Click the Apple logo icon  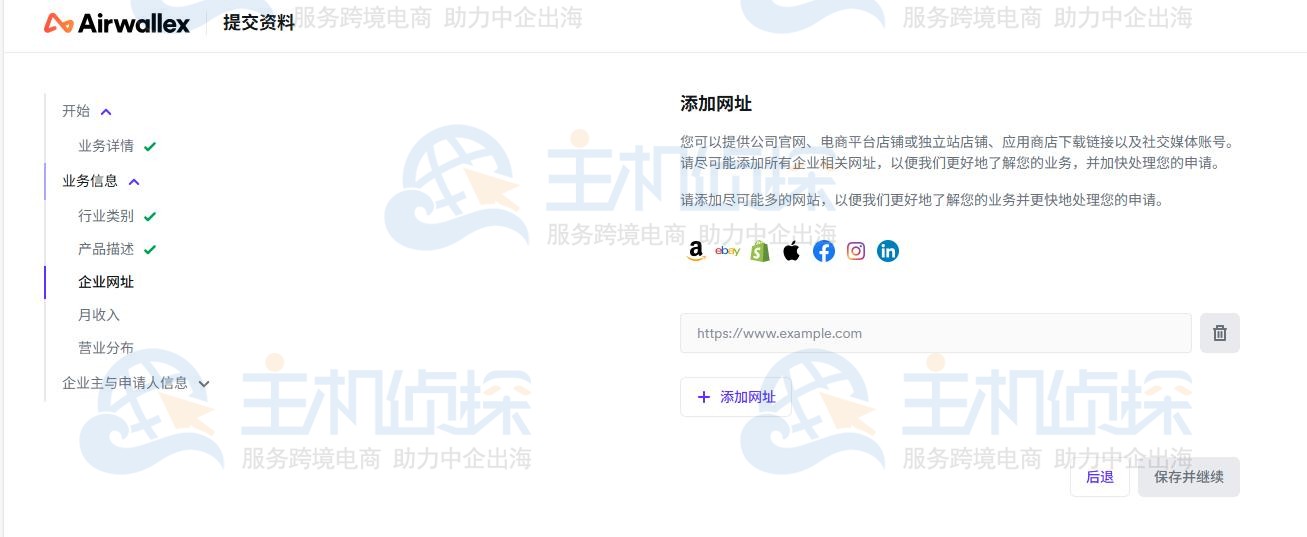(x=792, y=251)
